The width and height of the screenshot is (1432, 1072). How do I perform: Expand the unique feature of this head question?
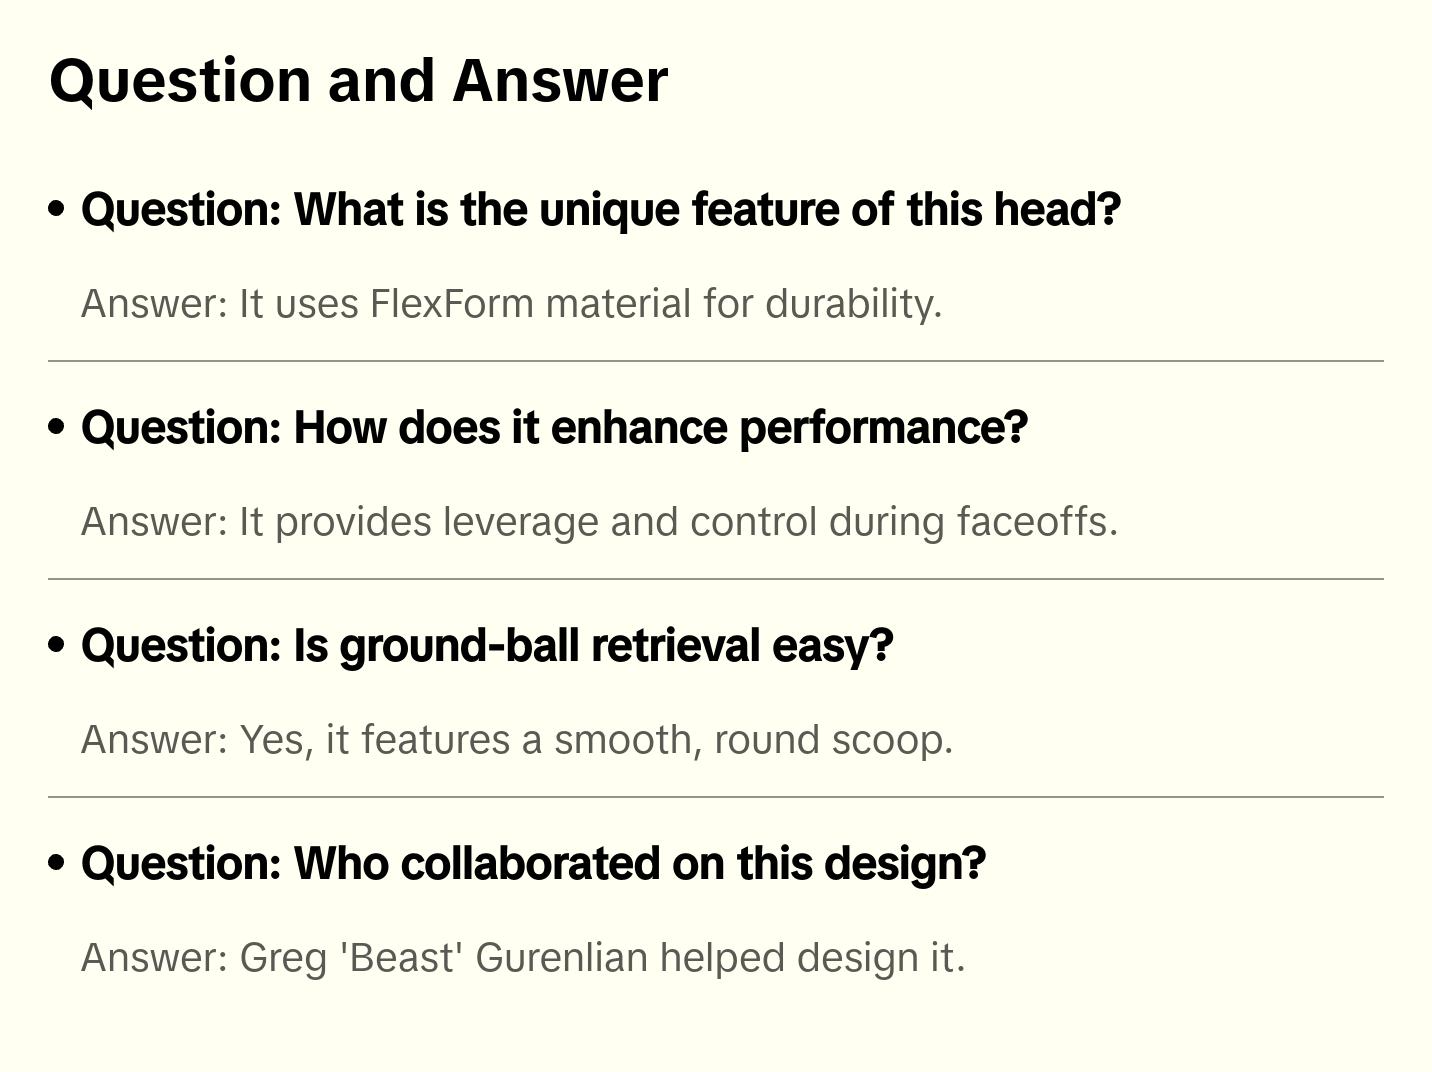point(600,210)
